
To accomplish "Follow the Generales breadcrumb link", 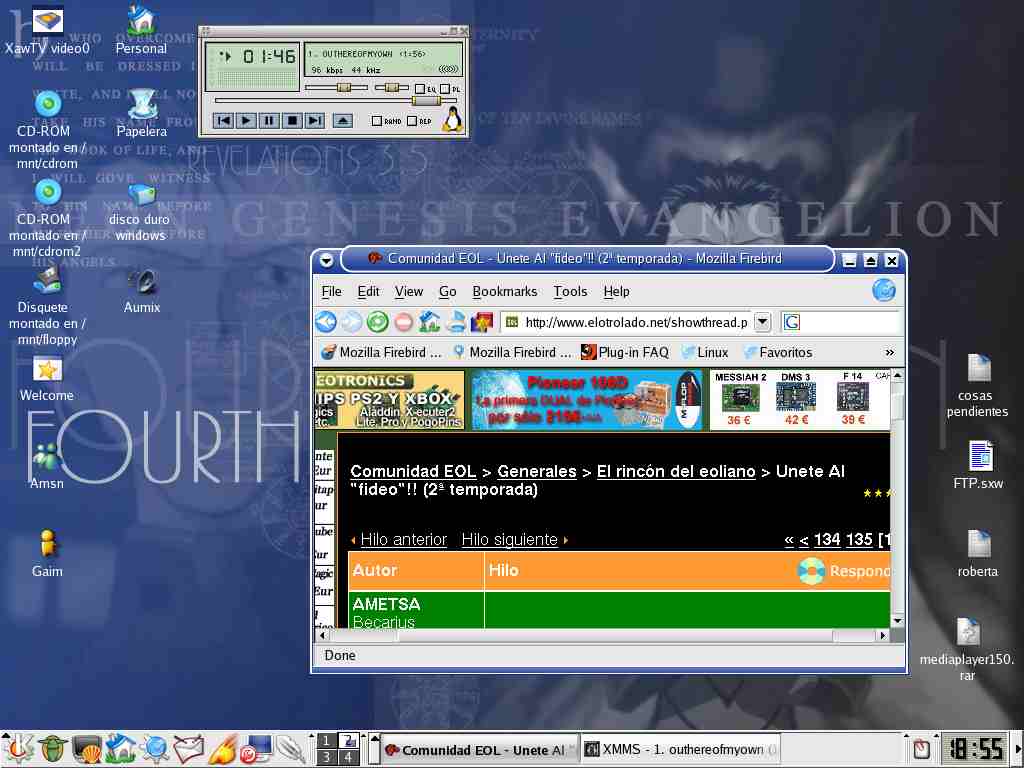I will pos(537,472).
